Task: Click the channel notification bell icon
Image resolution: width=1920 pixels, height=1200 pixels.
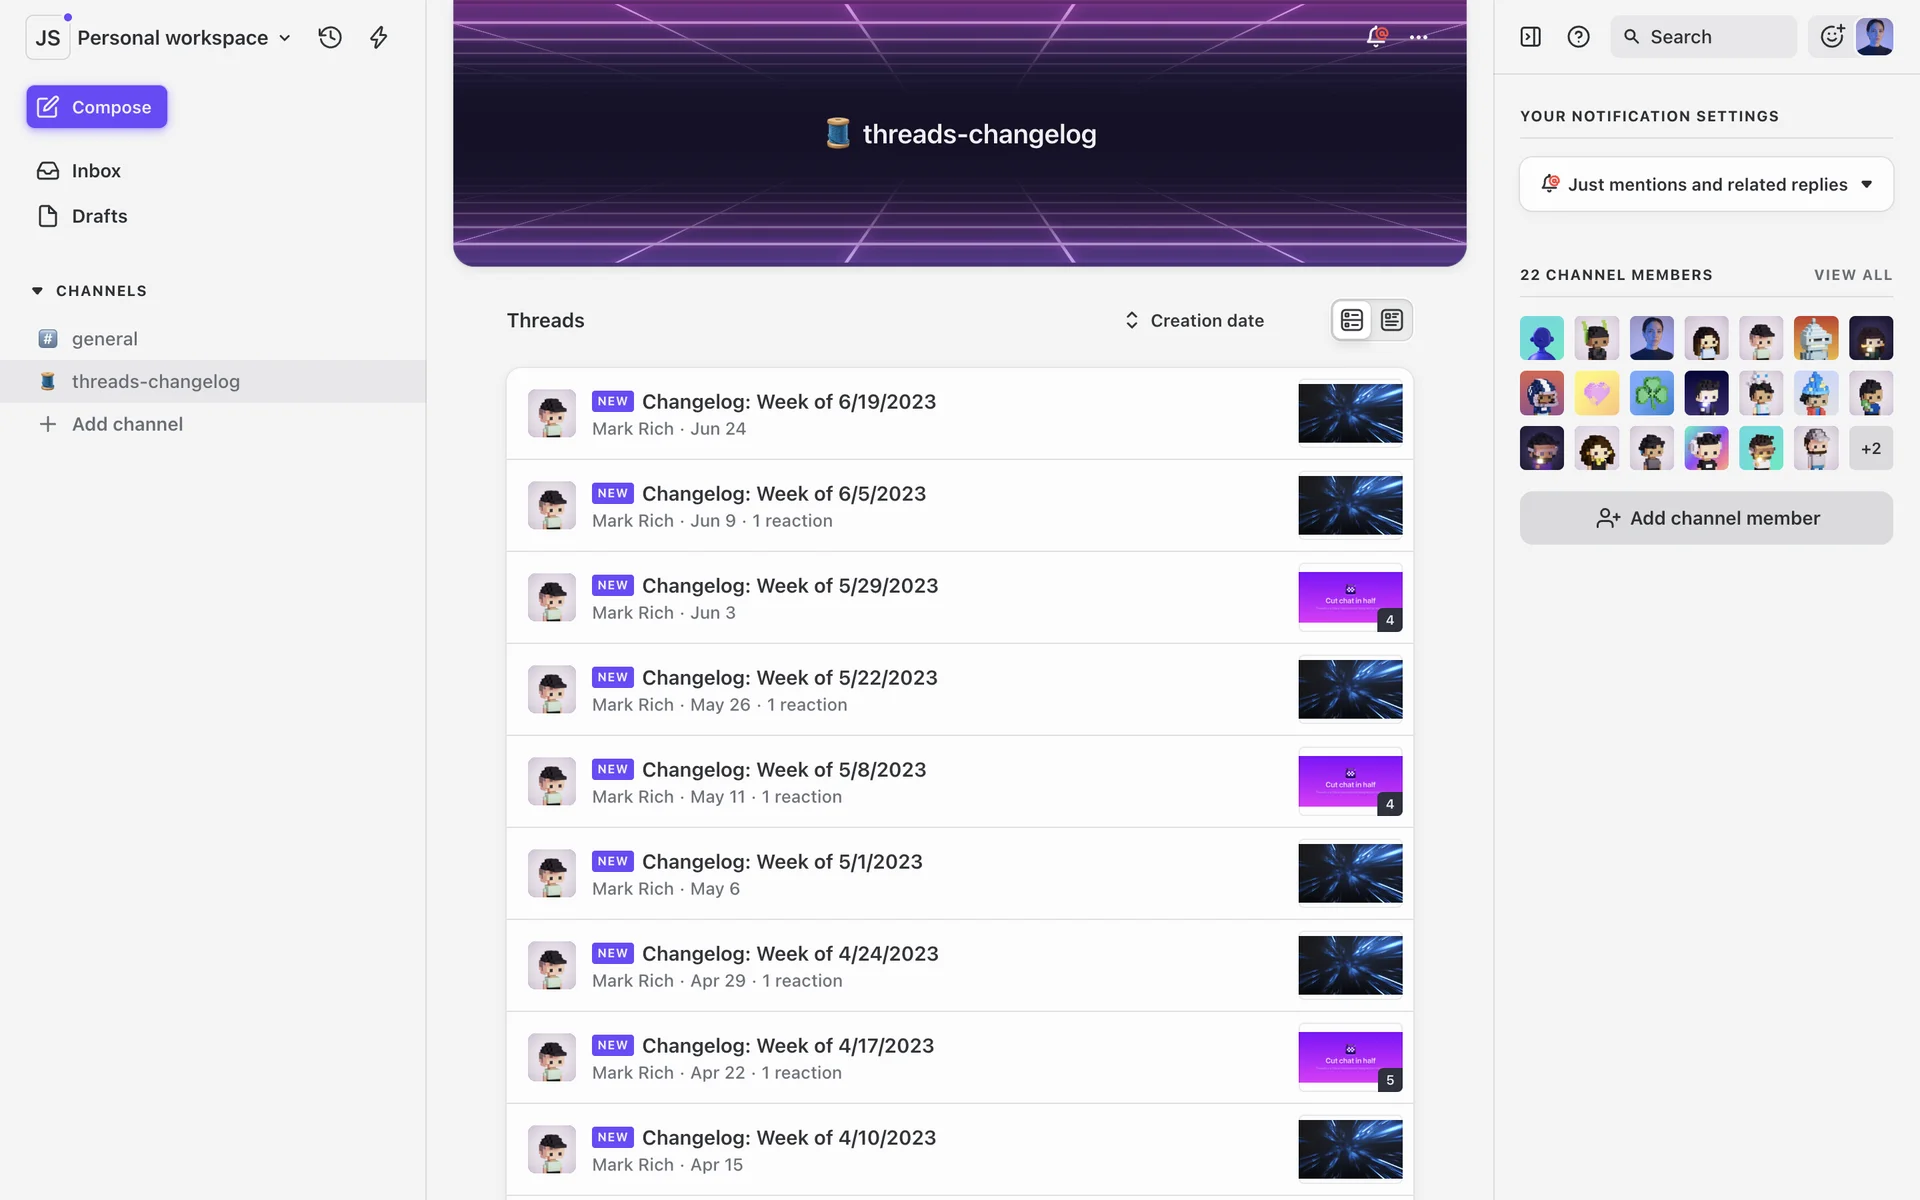Action: point(1376,37)
